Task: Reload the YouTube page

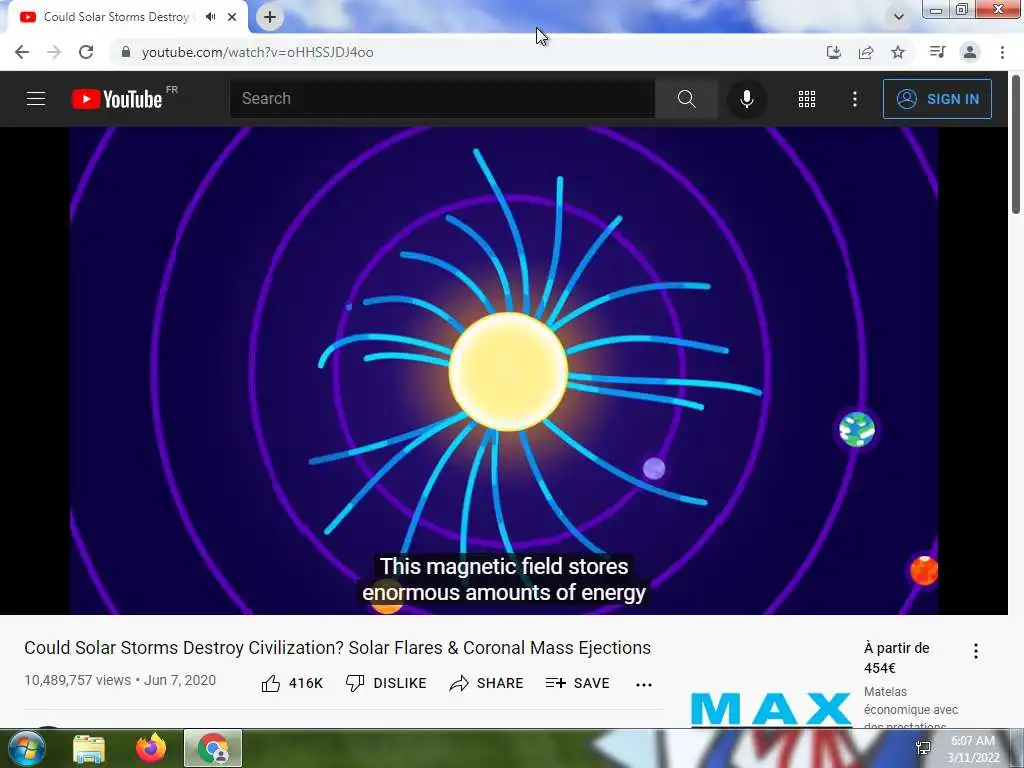Action: [86, 52]
